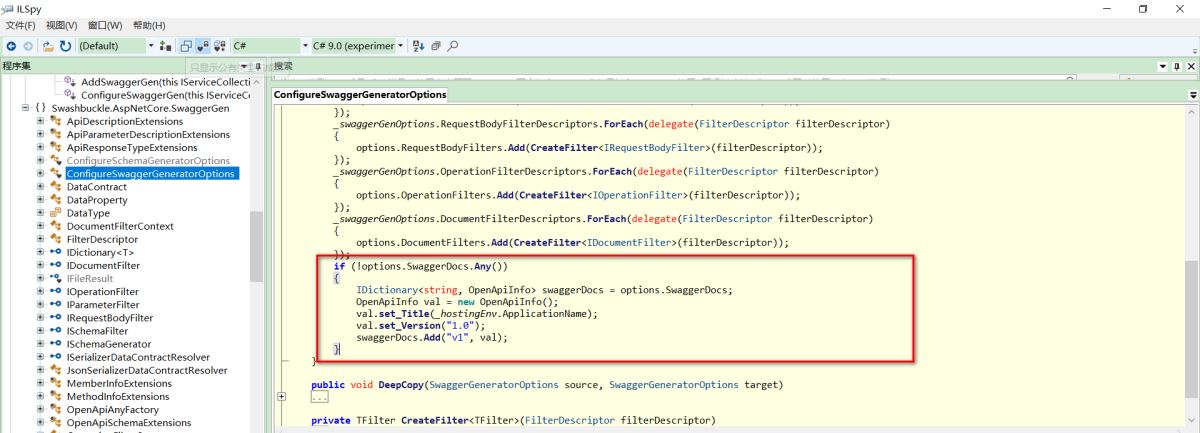The image size is (1200, 433).
Task: Open the 文件(F) menu
Action: (x=21, y=25)
